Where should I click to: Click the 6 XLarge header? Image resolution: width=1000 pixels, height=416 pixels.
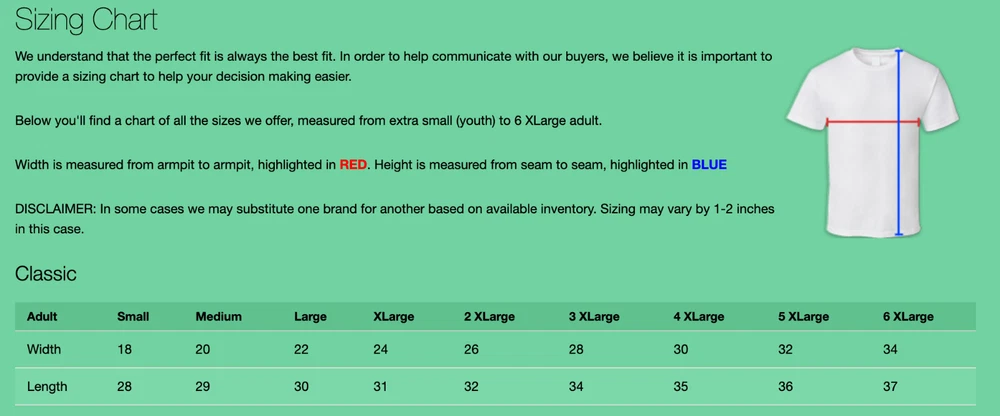coord(908,317)
